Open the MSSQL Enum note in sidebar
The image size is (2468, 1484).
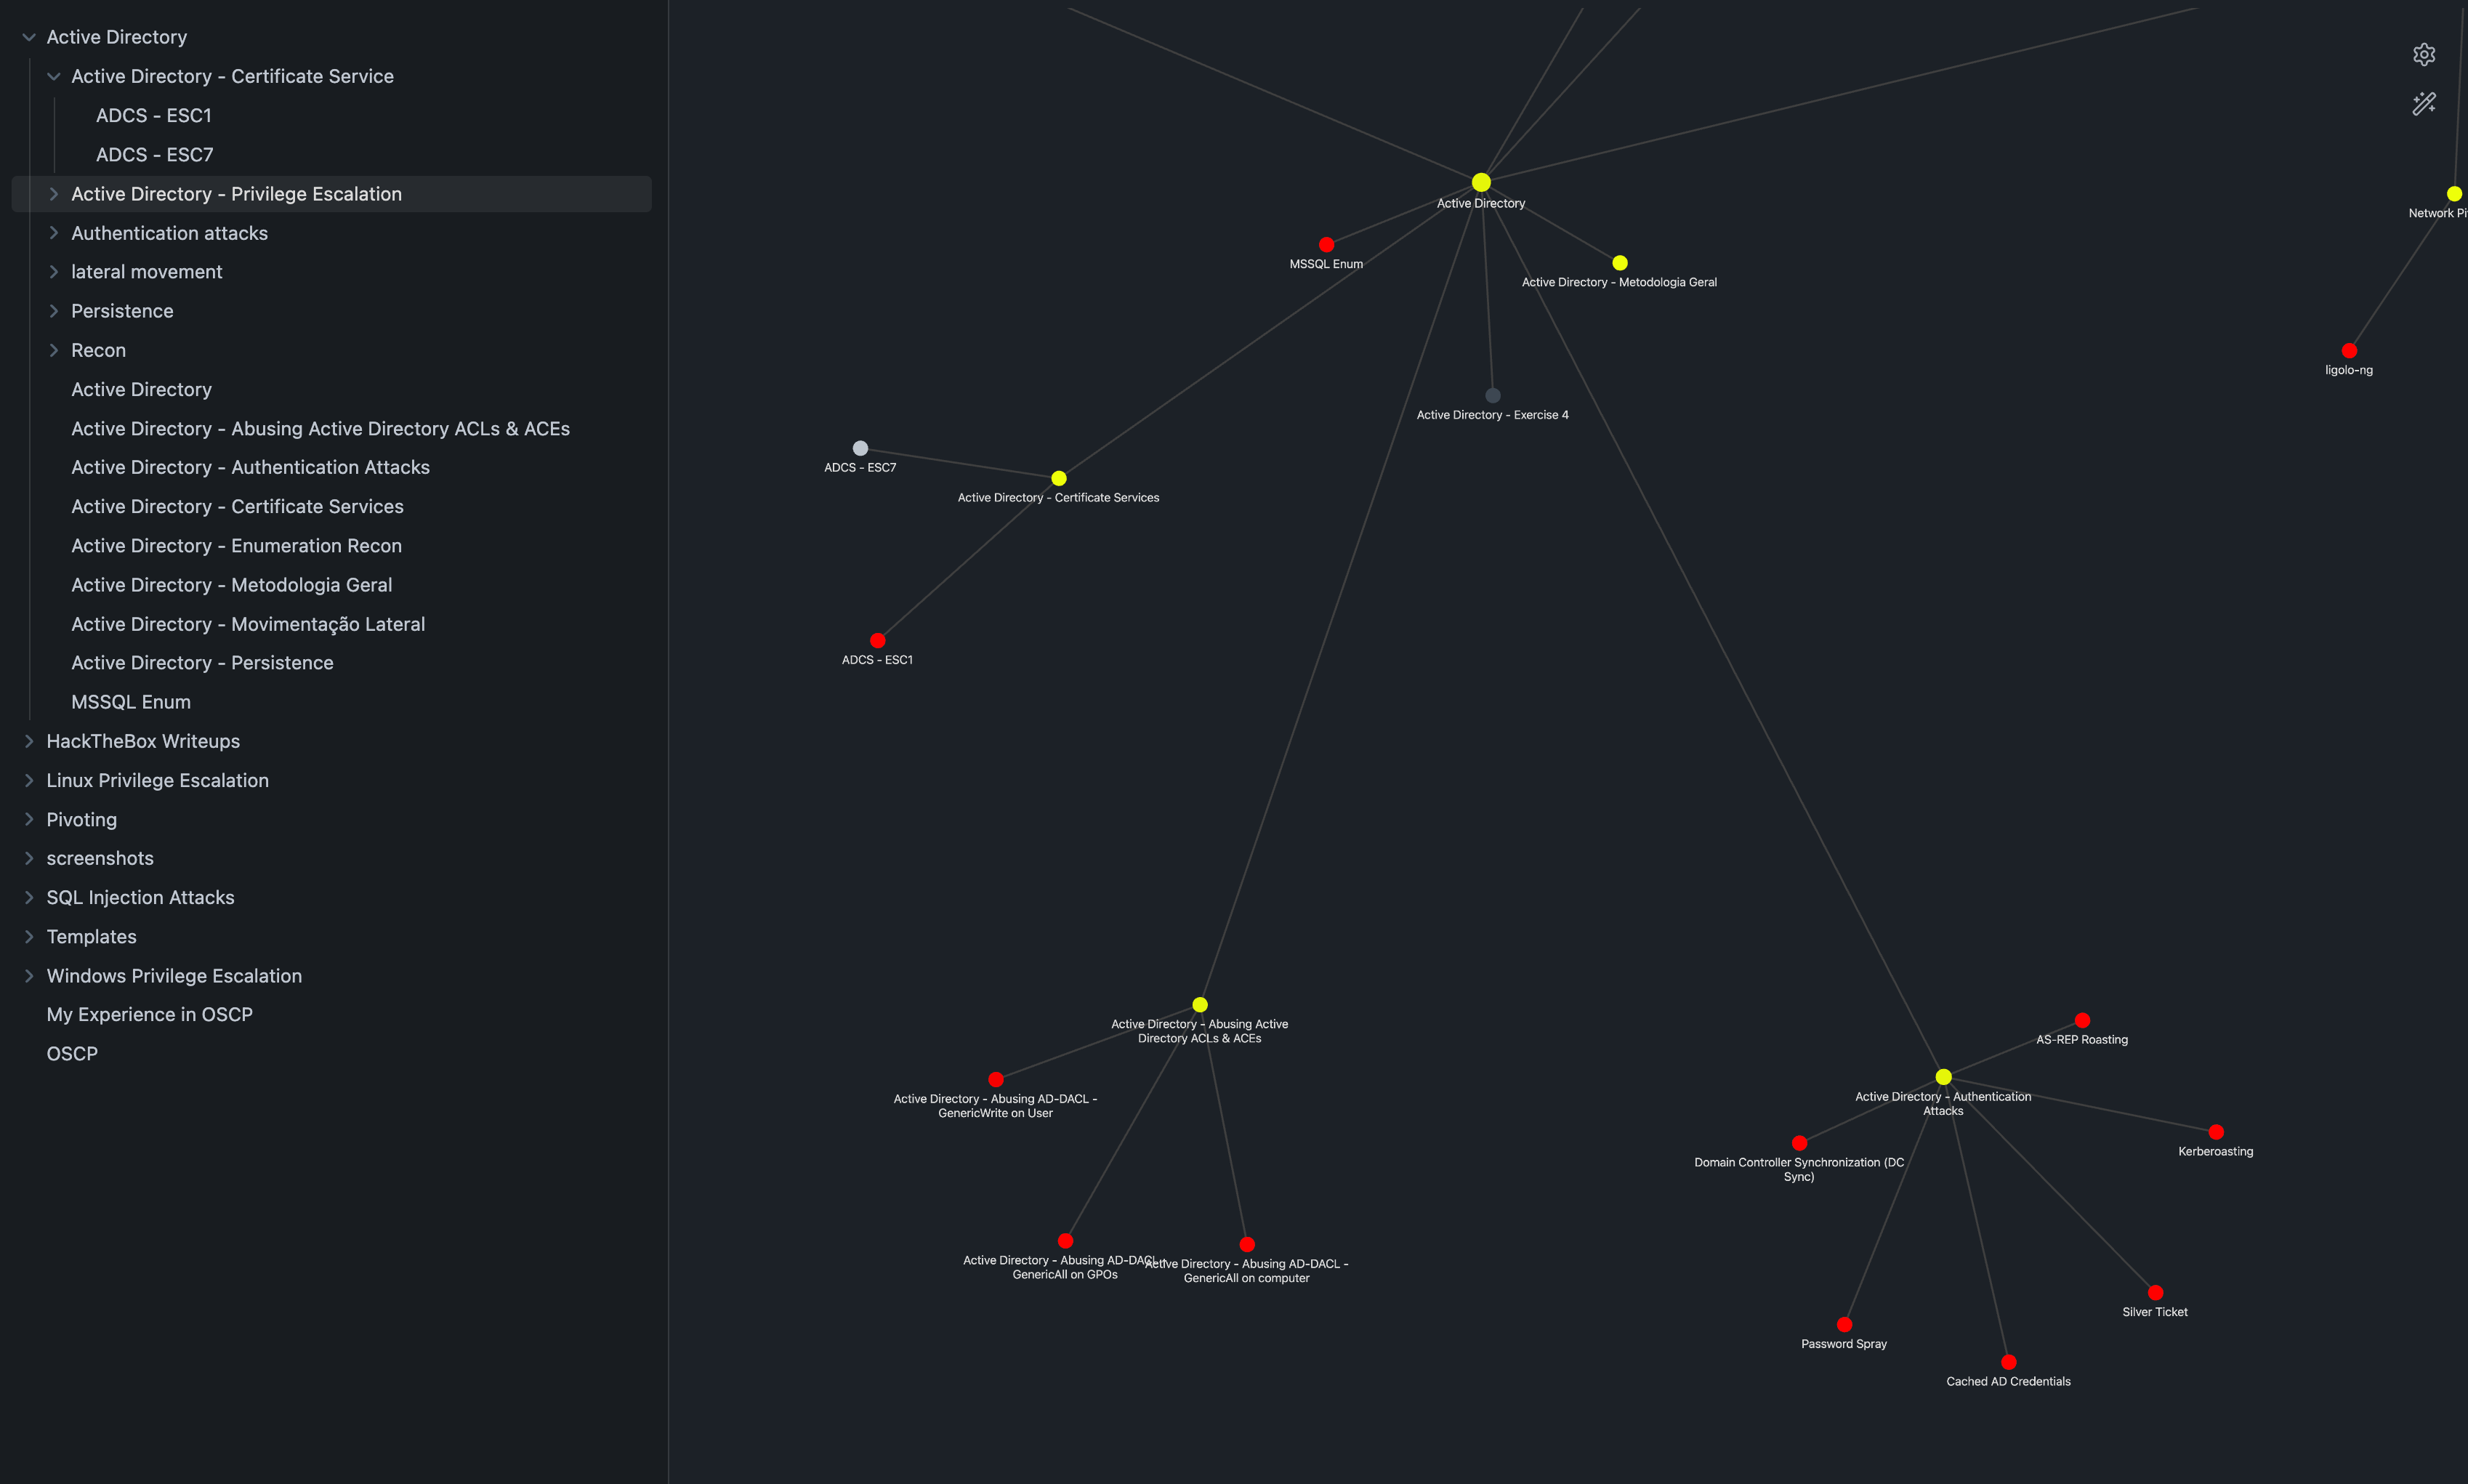(131, 702)
